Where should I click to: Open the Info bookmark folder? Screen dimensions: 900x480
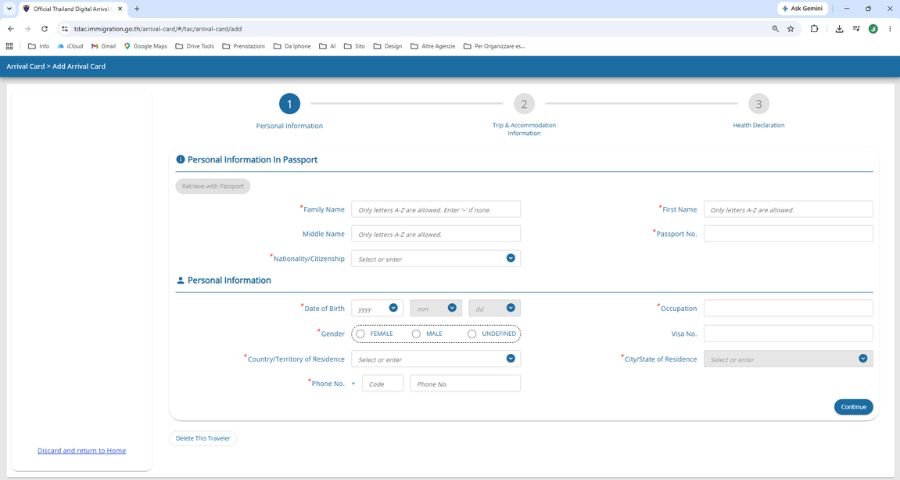click(x=38, y=46)
